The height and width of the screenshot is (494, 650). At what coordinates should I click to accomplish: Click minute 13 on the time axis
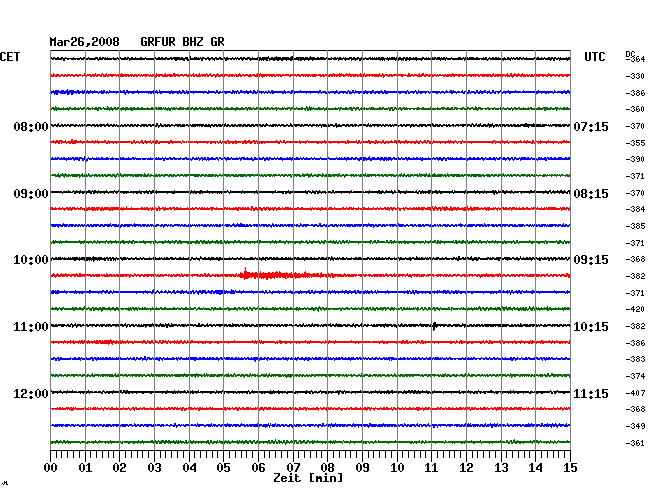tap(501, 468)
